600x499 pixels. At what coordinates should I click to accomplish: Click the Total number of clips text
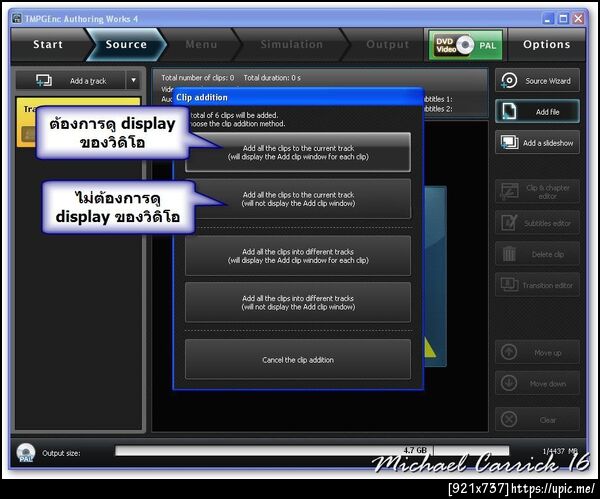[x=197, y=78]
